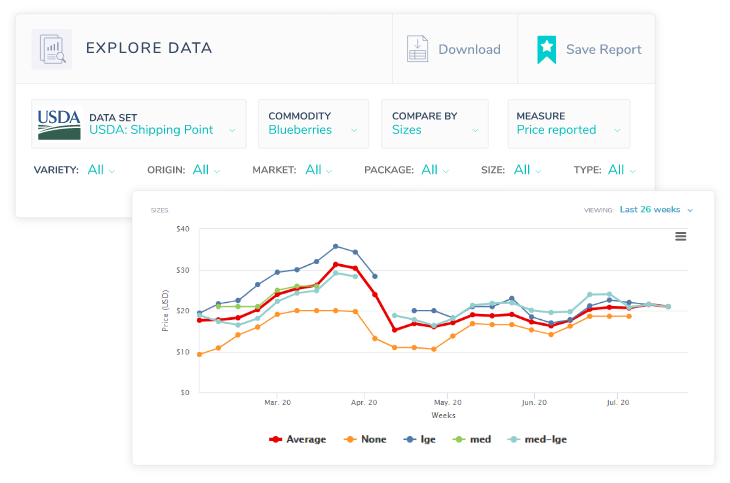Click the Download file icon
The height and width of the screenshot is (483, 730).
417,49
